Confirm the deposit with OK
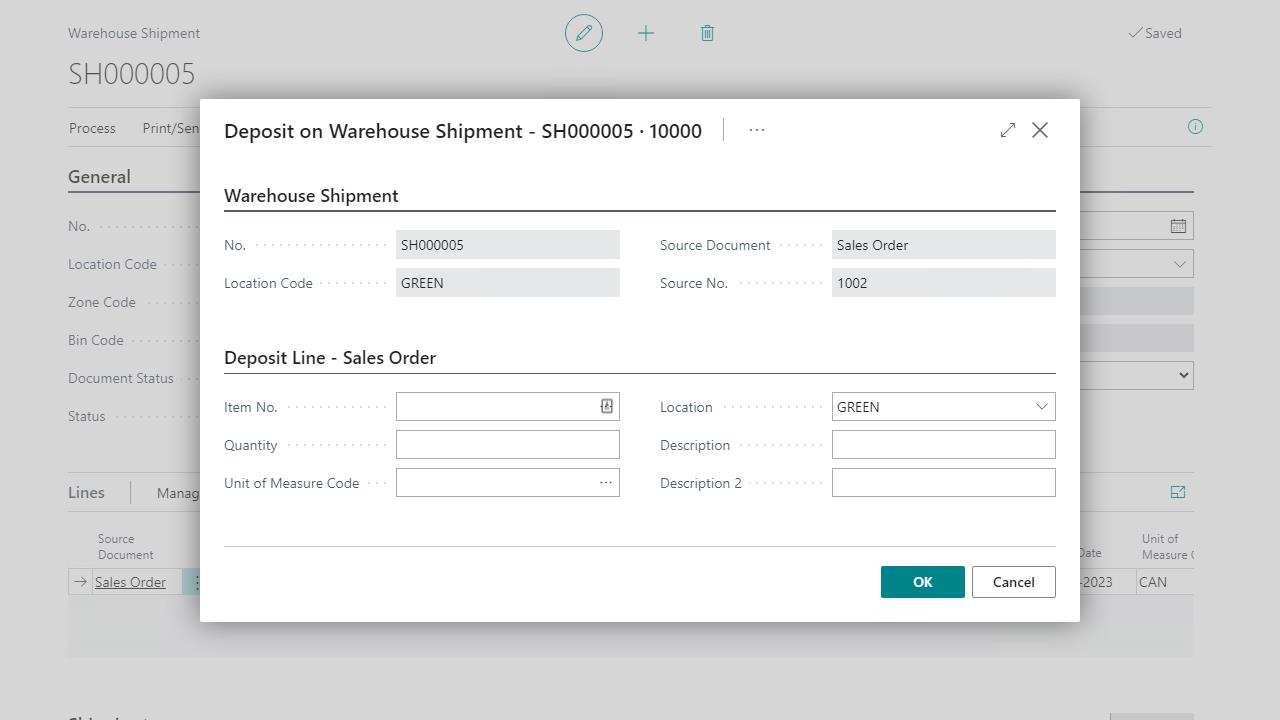Image resolution: width=1280 pixels, height=720 pixels. [922, 582]
